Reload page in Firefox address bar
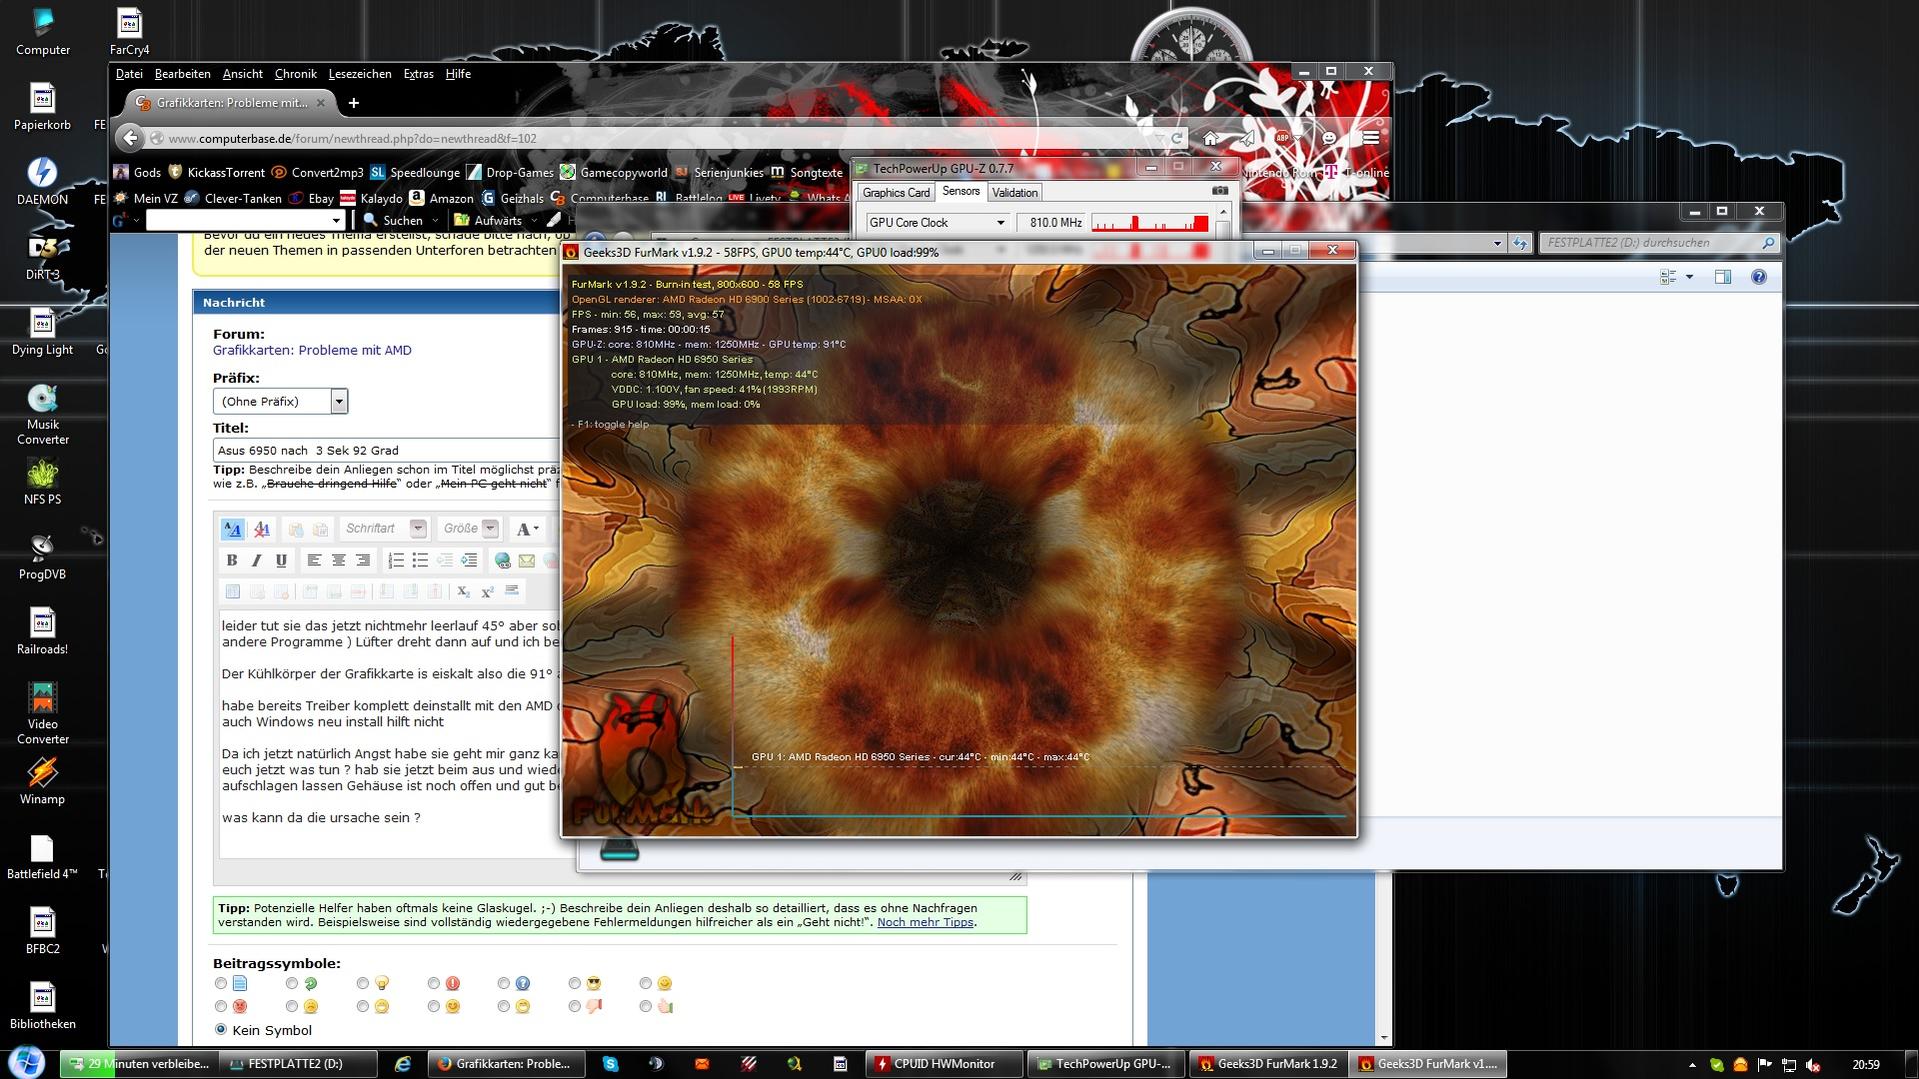 pyautogui.click(x=1177, y=139)
